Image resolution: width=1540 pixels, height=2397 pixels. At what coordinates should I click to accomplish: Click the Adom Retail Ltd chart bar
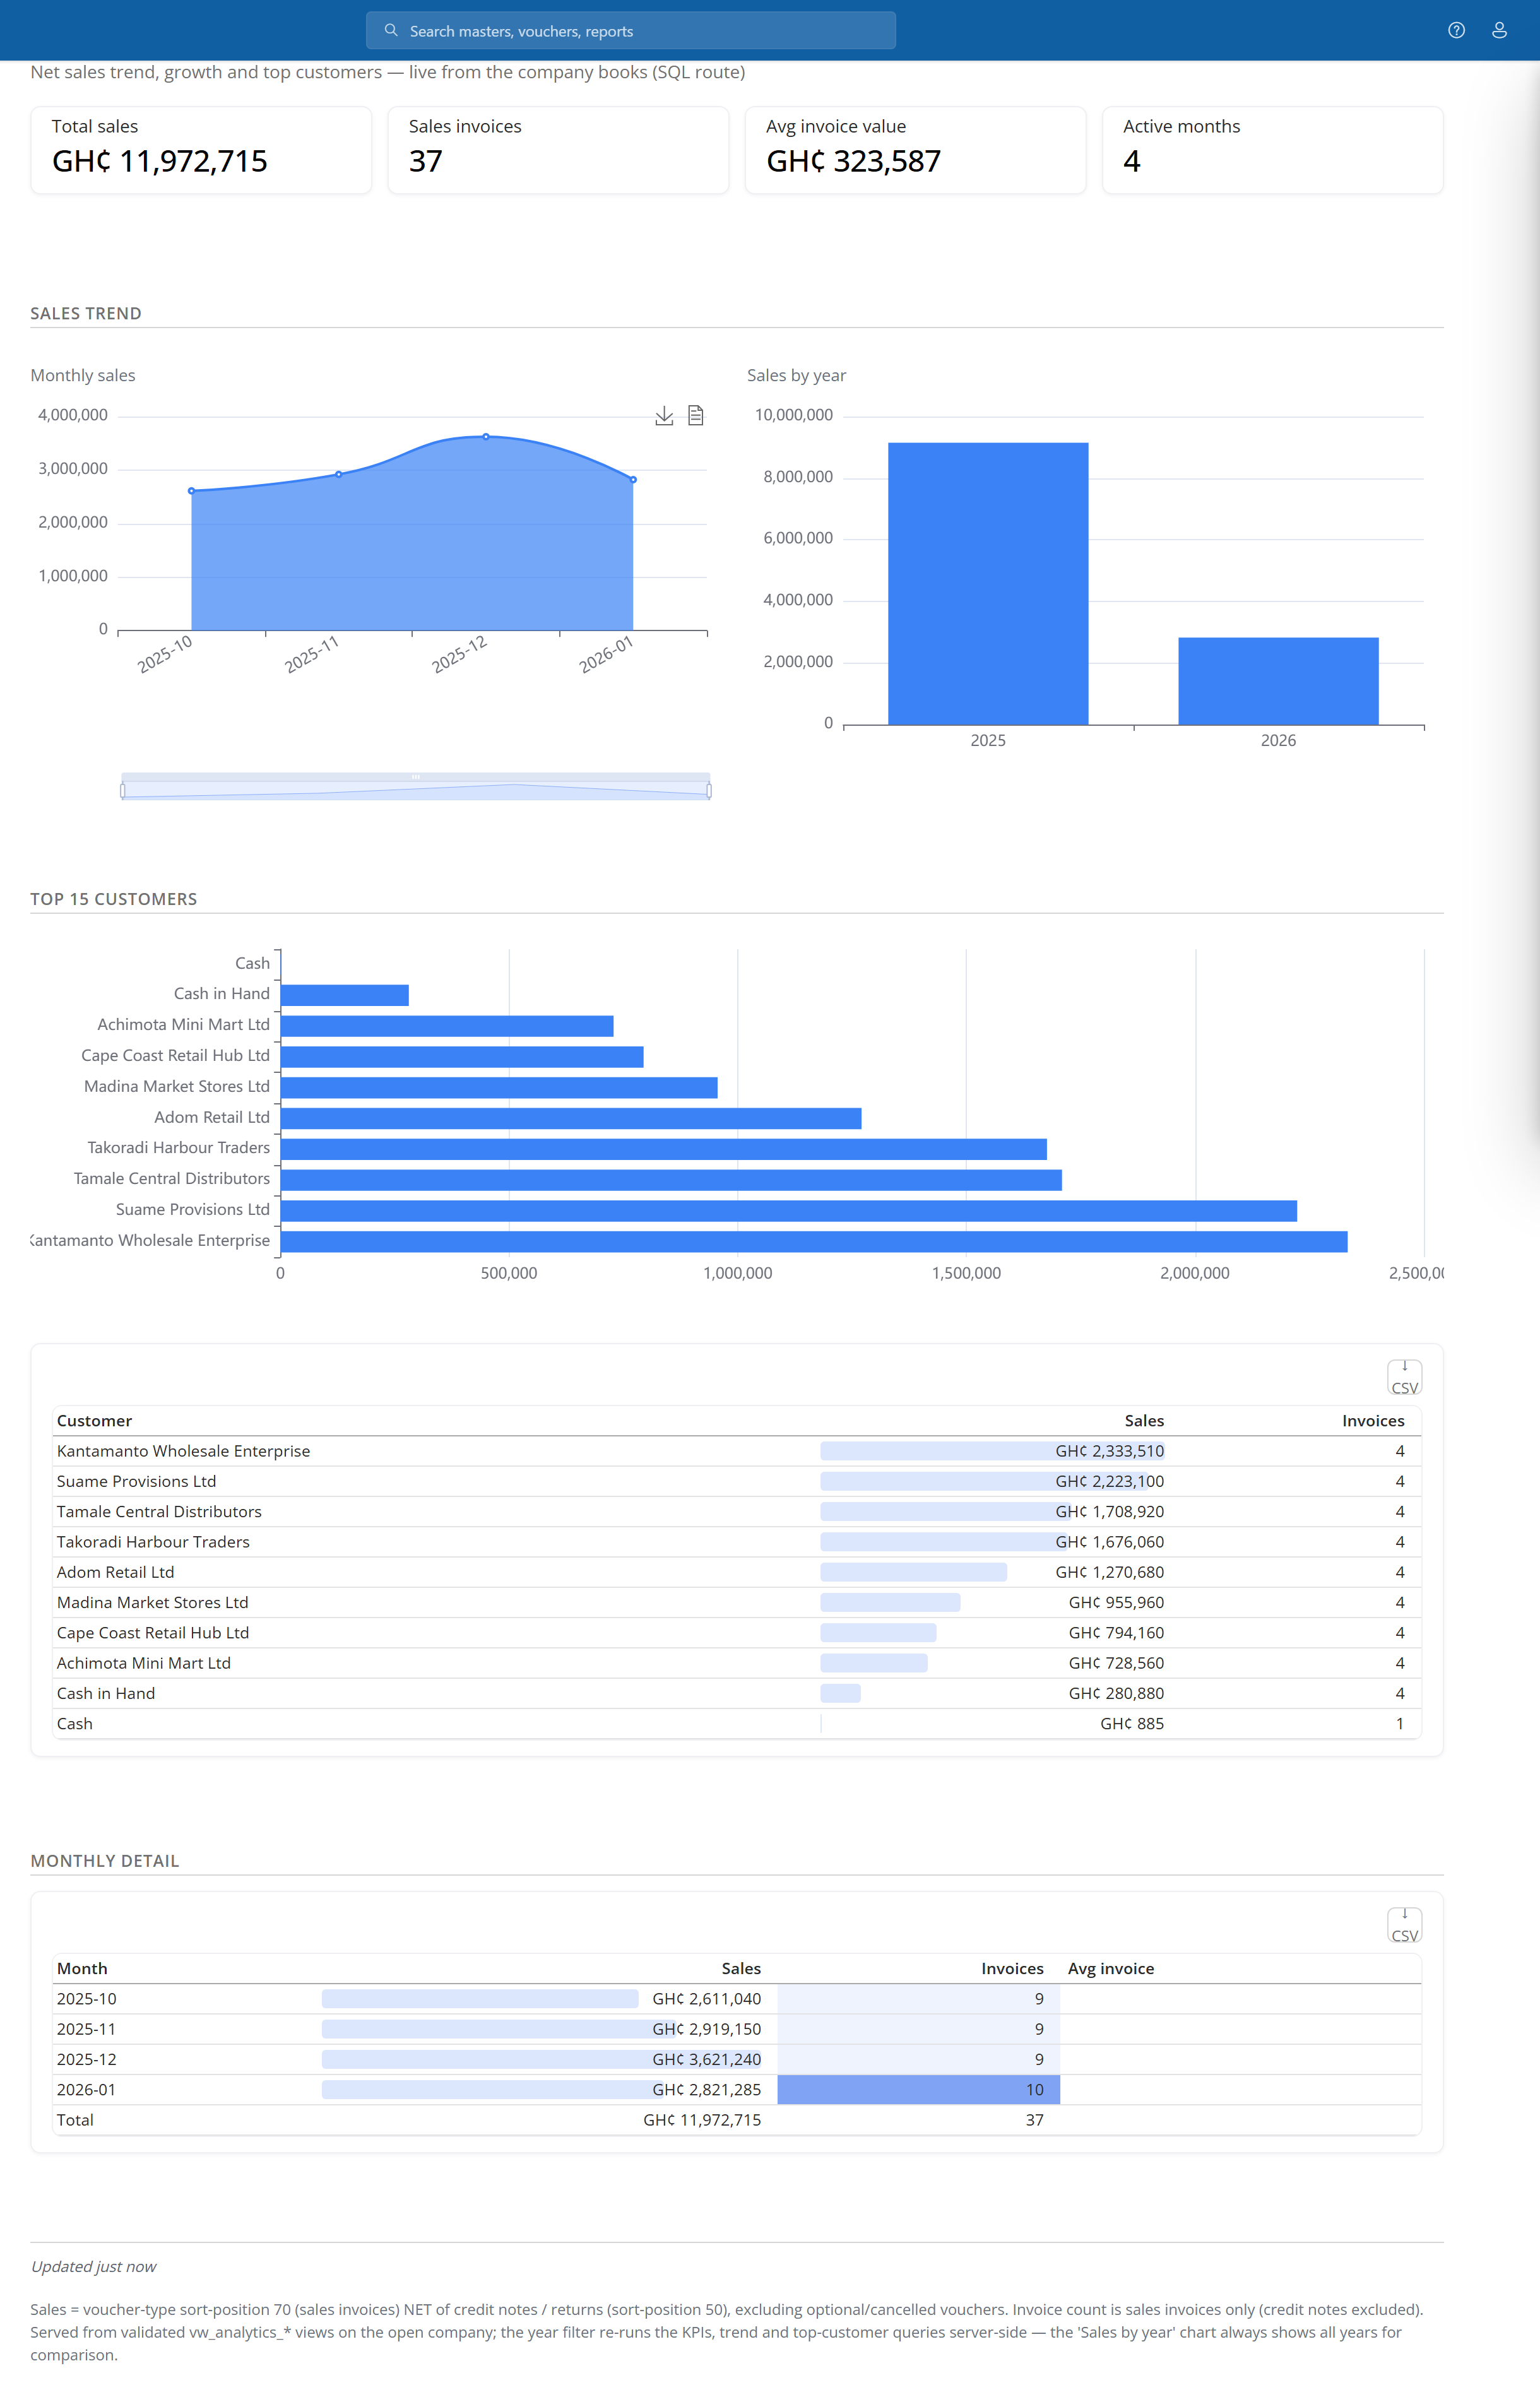click(571, 1118)
